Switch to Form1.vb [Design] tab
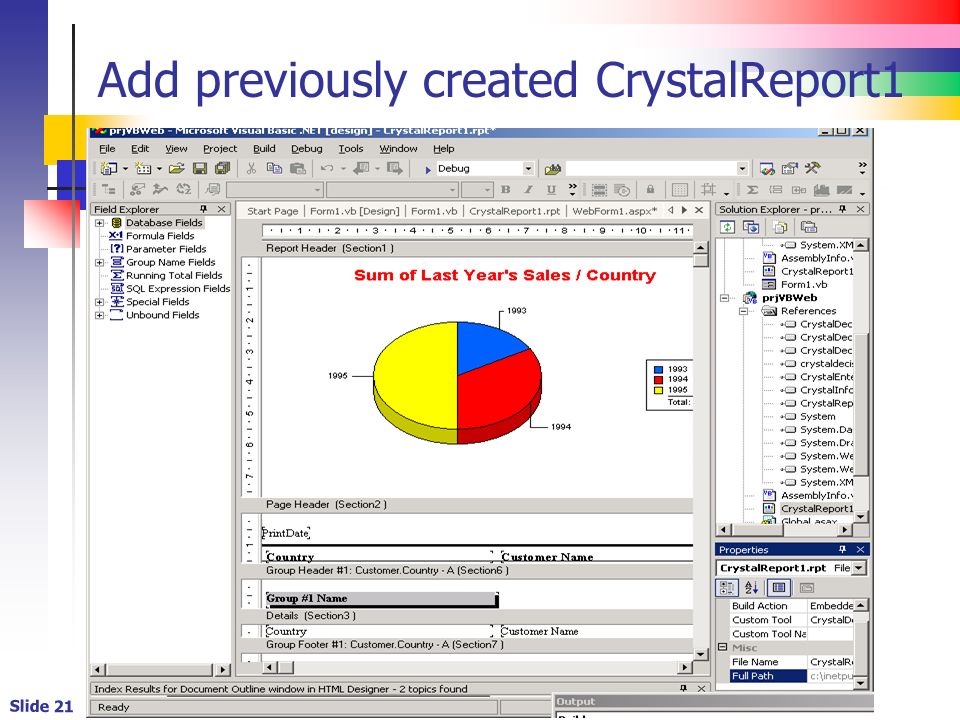 (x=354, y=211)
